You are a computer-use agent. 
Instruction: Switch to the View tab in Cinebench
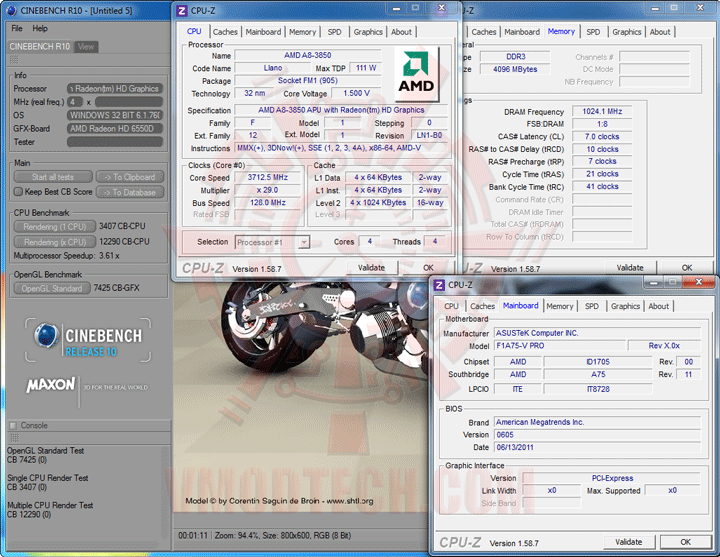coord(86,46)
